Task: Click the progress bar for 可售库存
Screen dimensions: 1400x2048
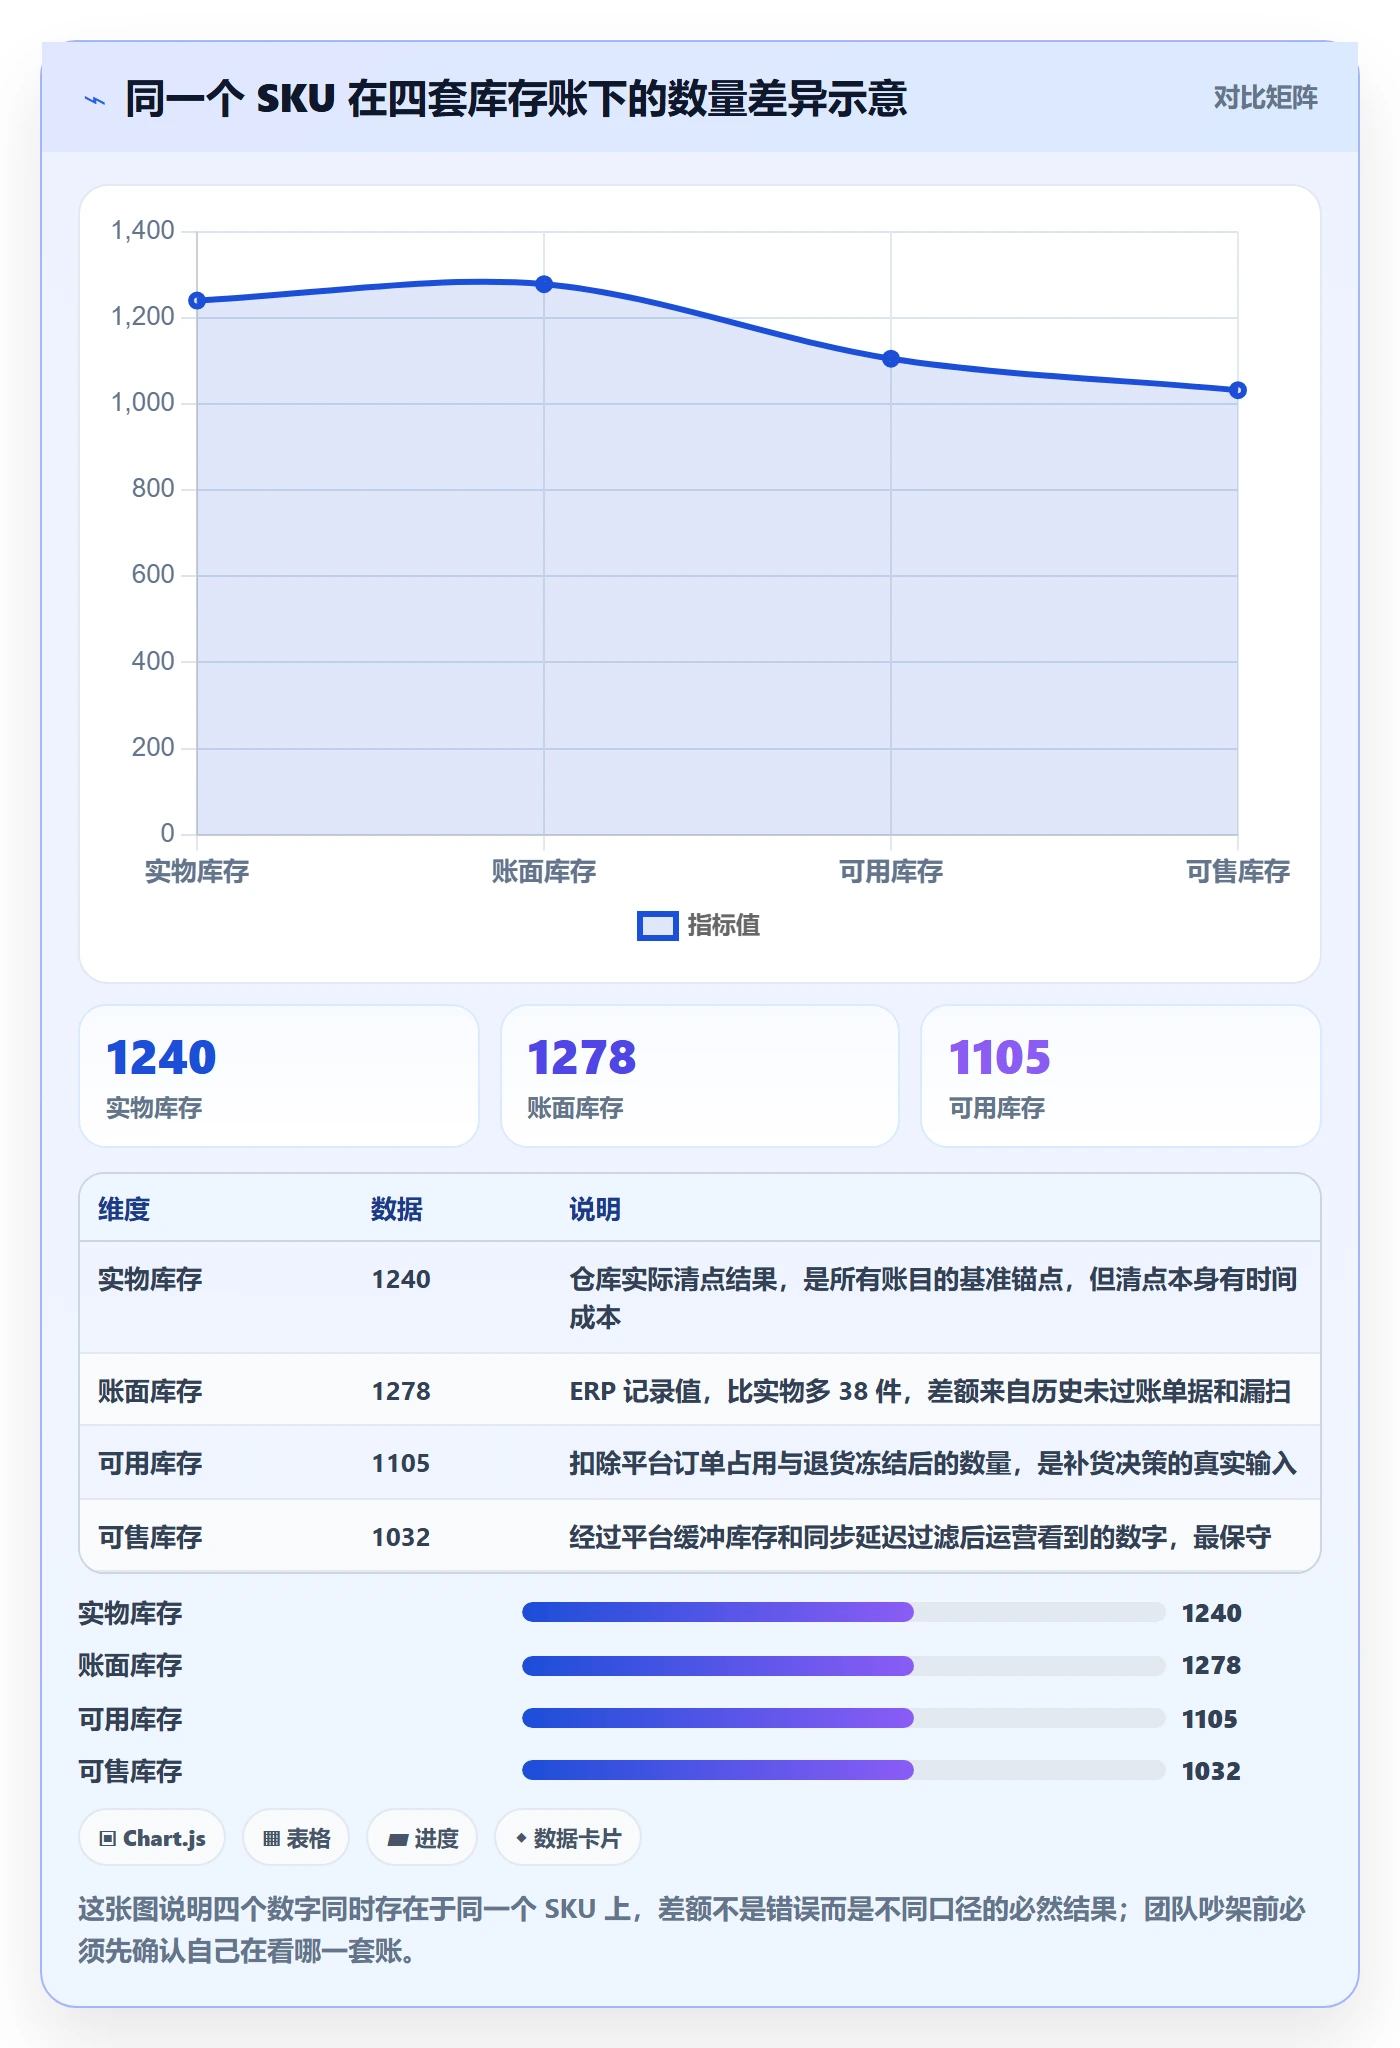Action: (x=844, y=1770)
